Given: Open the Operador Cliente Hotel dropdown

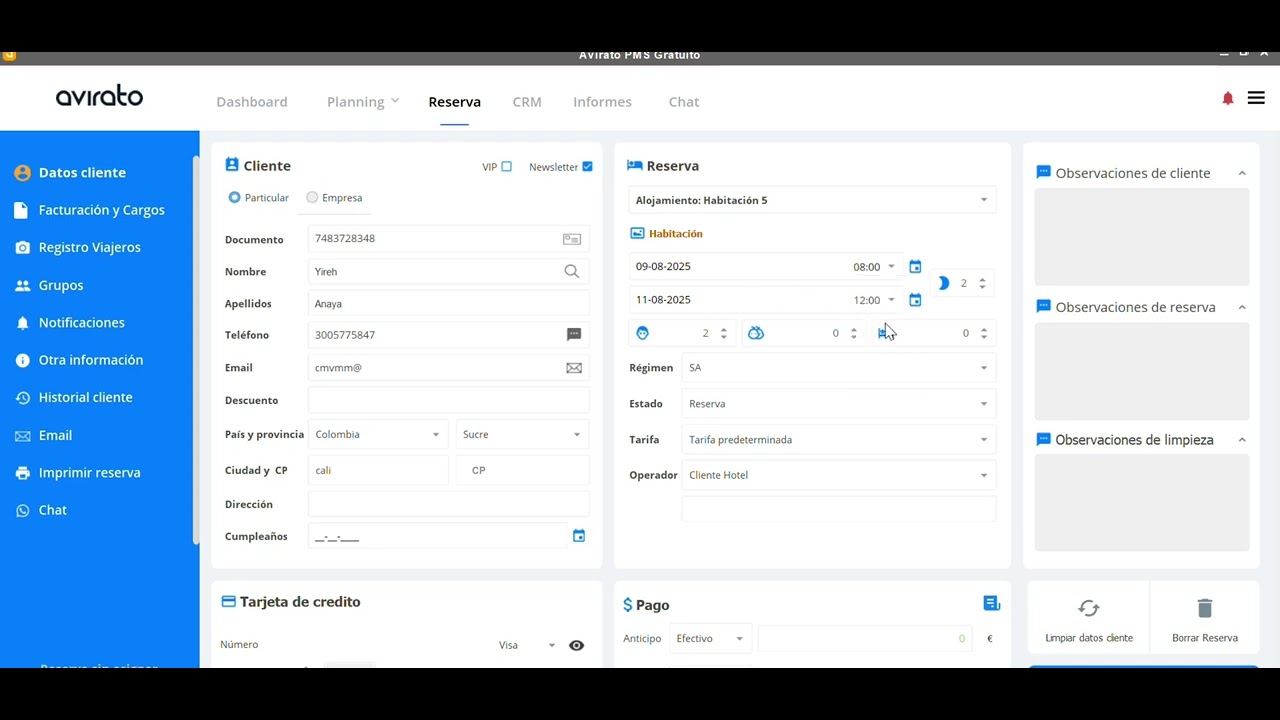Looking at the screenshot, I should (838, 475).
